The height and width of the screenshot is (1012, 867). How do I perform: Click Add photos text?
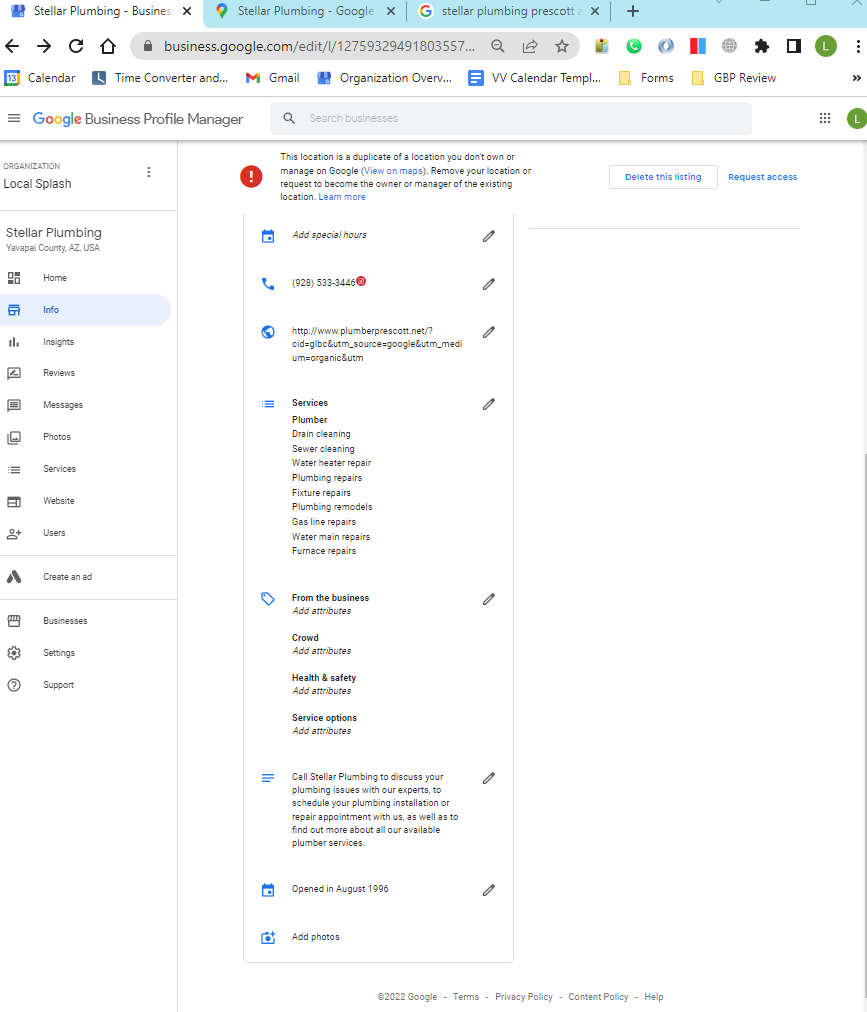click(315, 937)
